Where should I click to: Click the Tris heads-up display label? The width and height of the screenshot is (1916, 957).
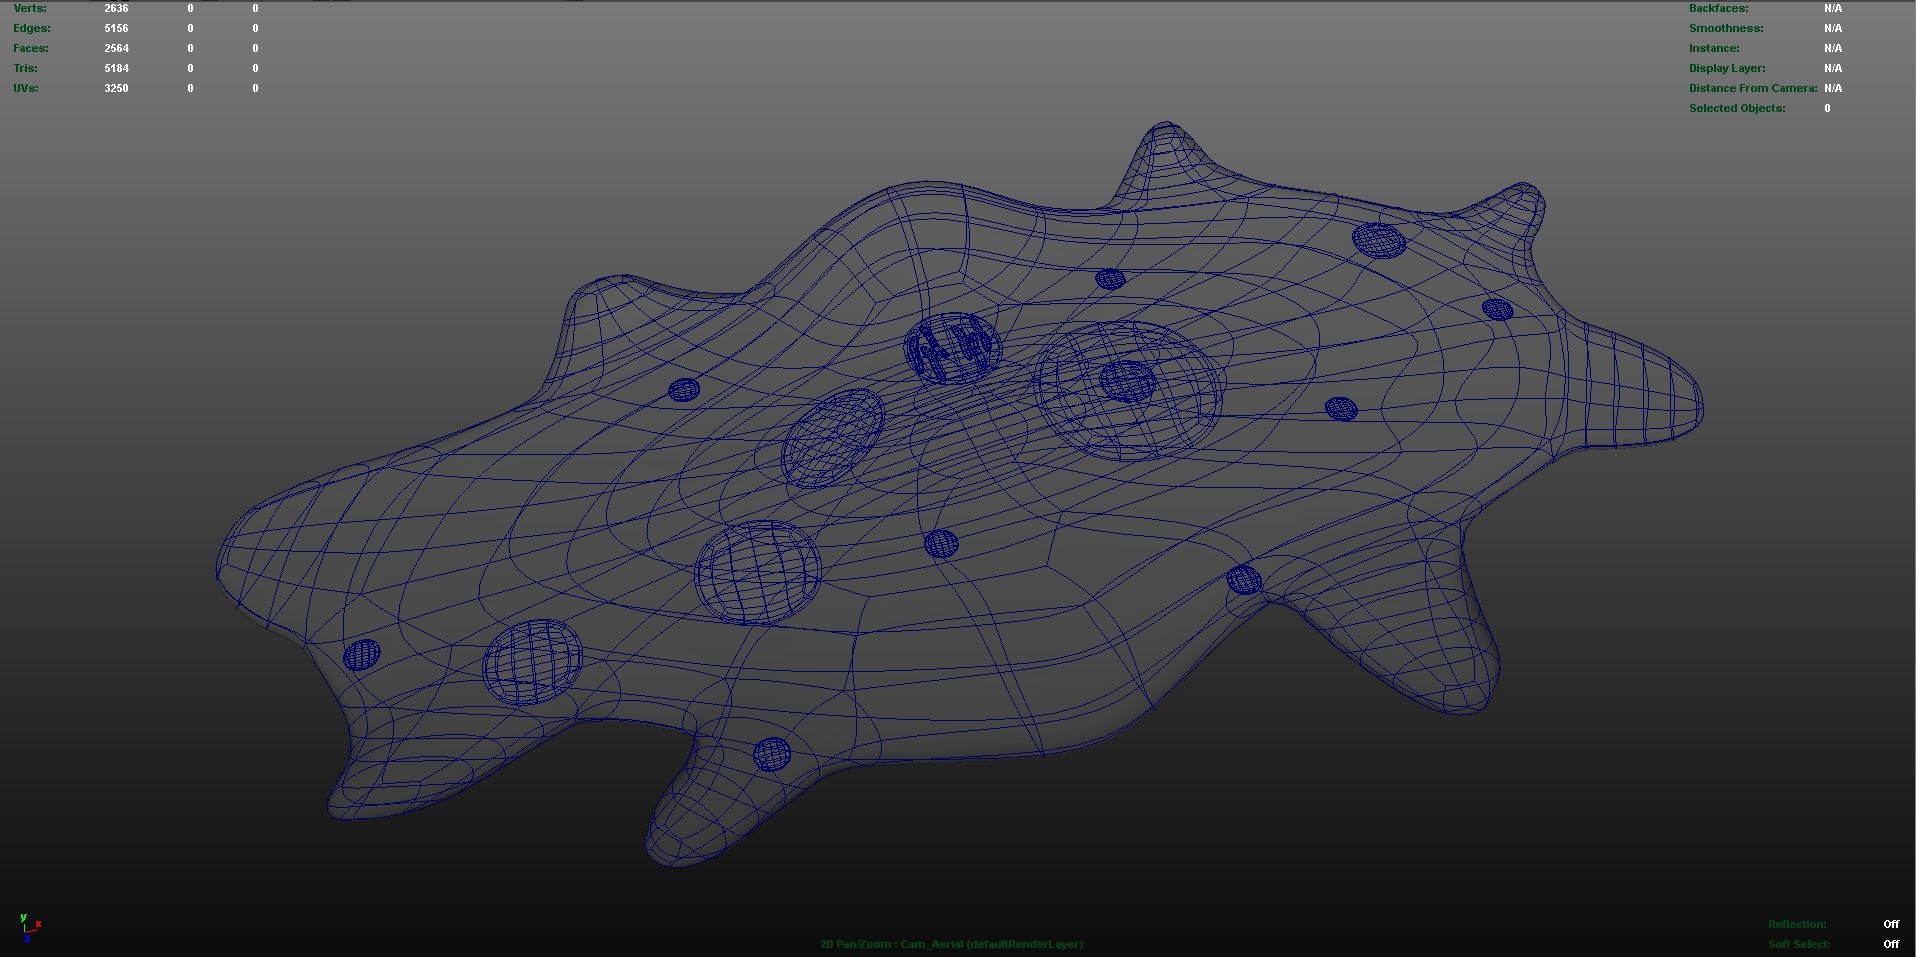click(x=25, y=68)
